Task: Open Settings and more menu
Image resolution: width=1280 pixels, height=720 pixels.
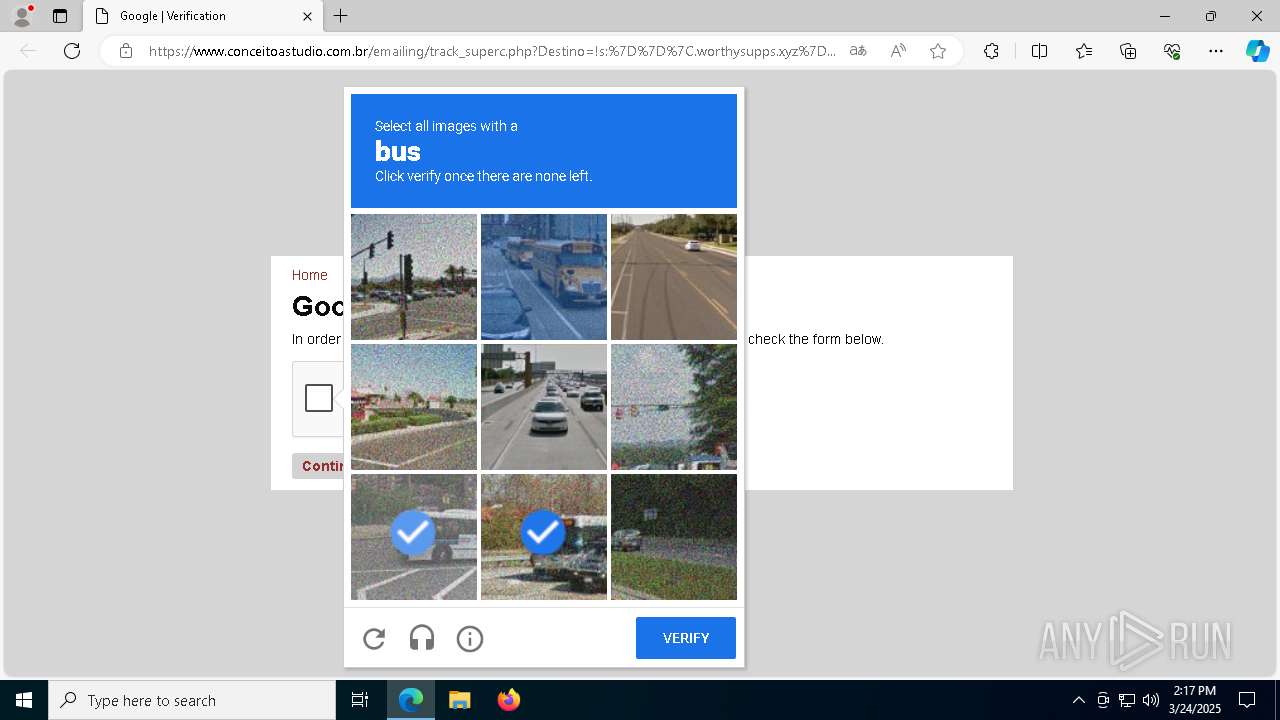Action: tap(1216, 51)
